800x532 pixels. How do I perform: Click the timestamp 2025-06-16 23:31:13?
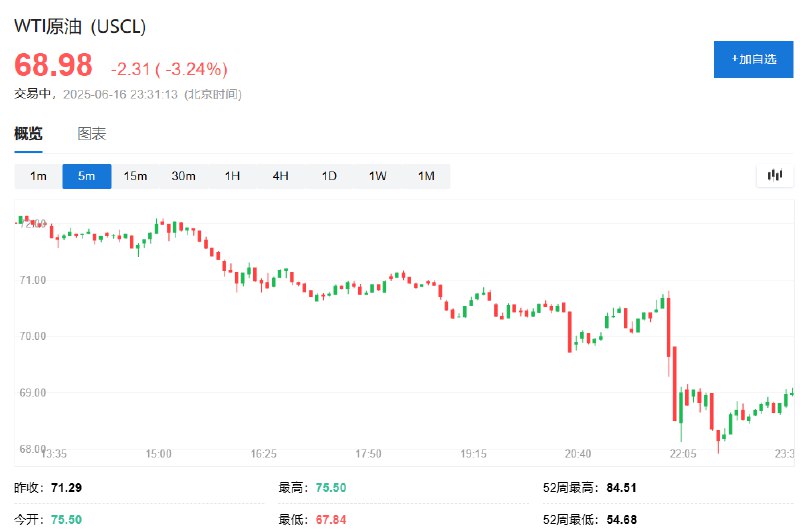(120, 94)
